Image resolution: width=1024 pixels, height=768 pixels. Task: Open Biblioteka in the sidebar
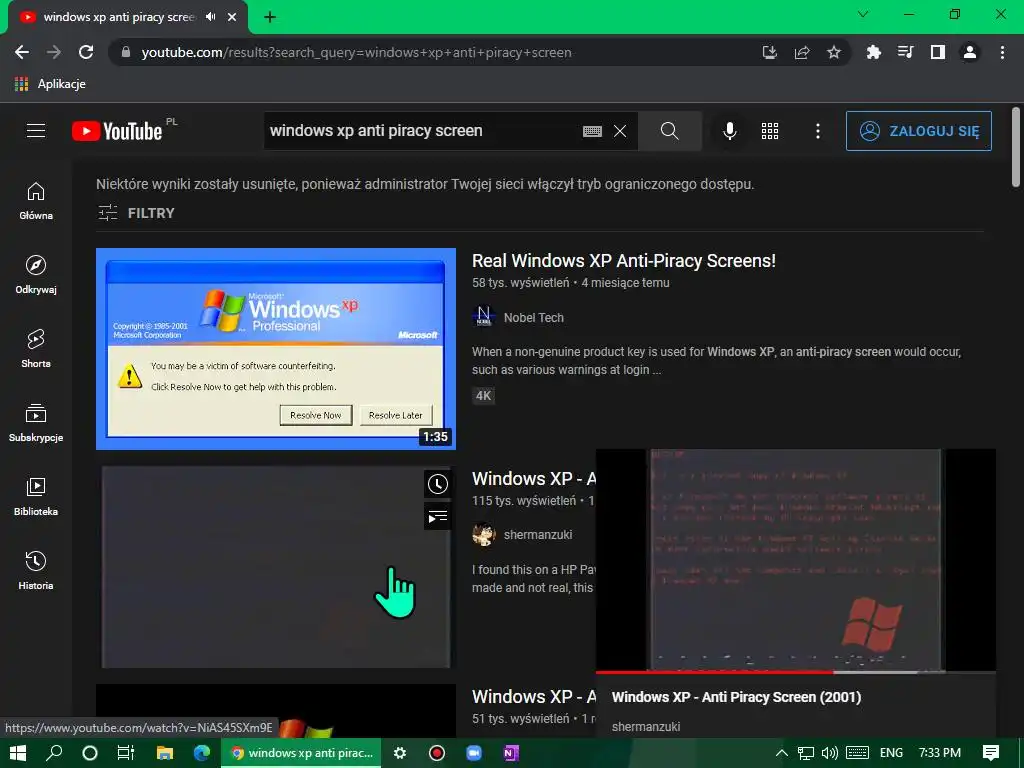click(36, 497)
